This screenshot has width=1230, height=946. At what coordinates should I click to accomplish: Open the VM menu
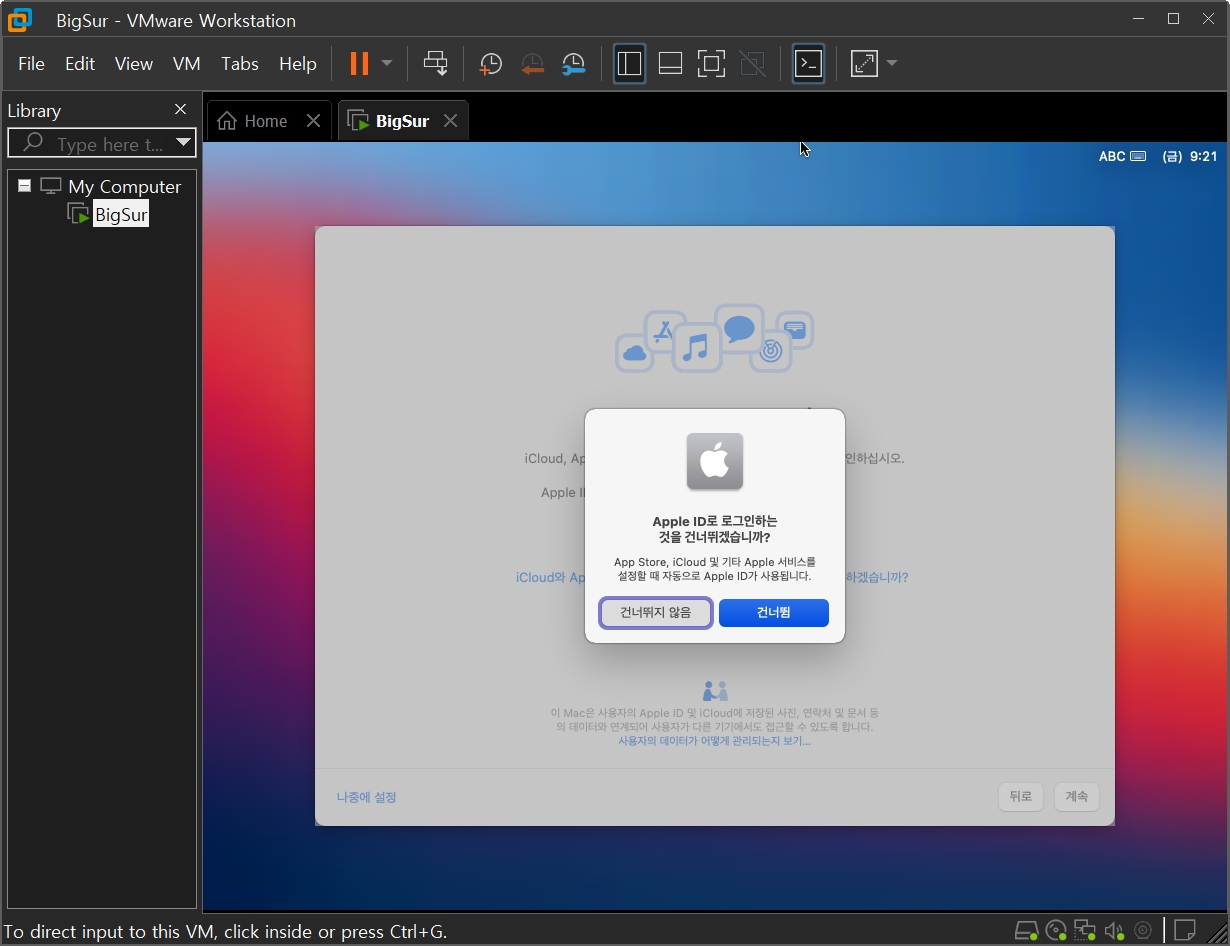coord(187,64)
